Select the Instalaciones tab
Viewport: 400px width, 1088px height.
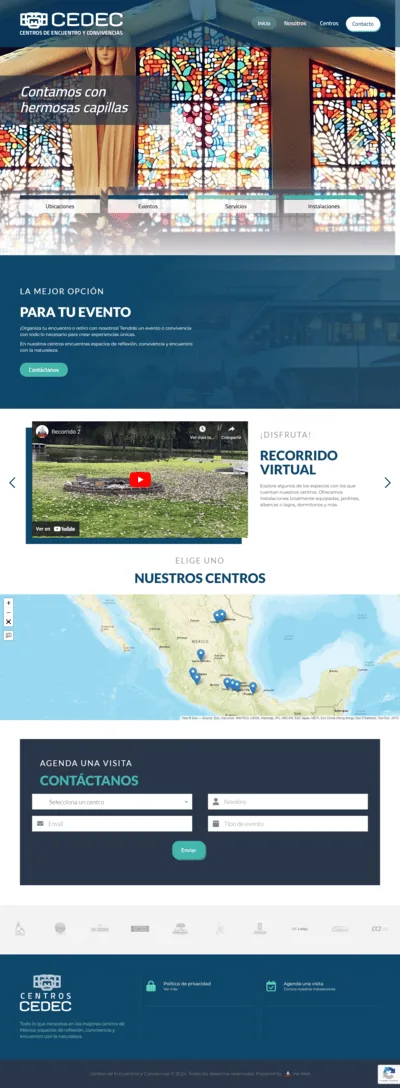[x=324, y=206]
